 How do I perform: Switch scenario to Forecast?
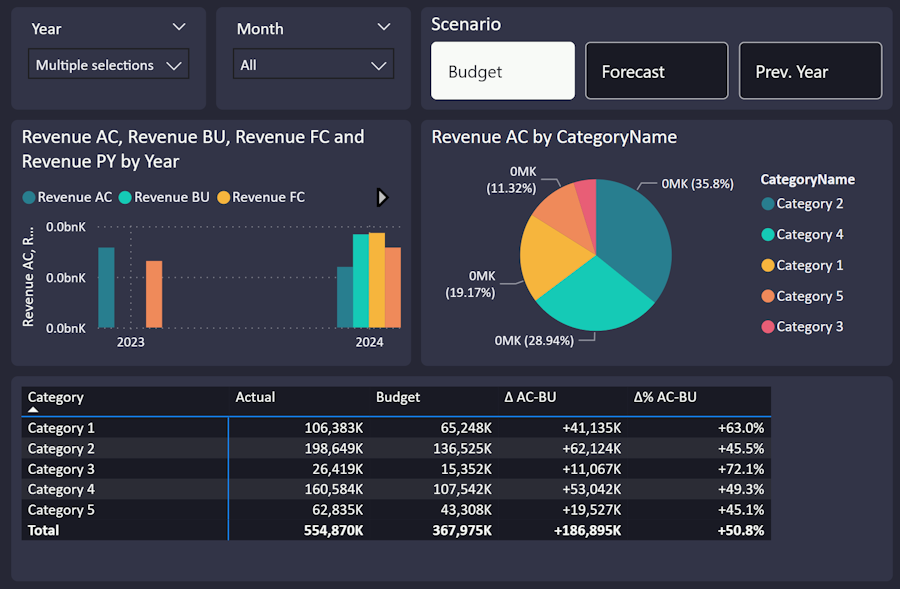click(x=656, y=71)
